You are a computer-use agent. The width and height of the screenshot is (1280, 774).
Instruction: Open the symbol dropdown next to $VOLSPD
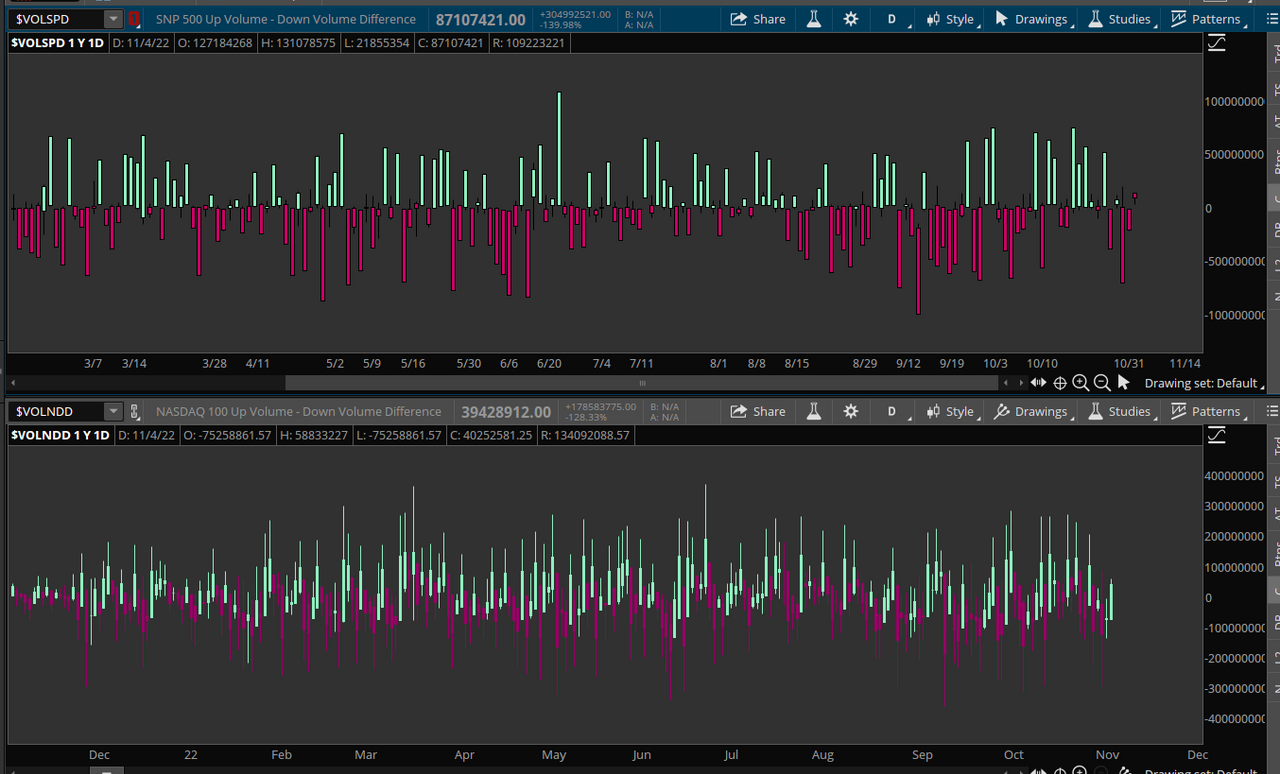coord(114,19)
